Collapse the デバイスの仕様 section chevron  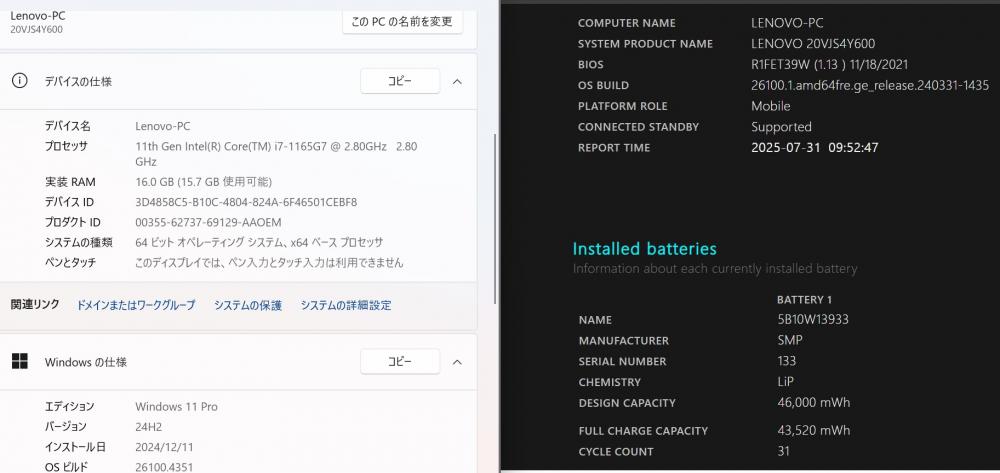[457, 82]
